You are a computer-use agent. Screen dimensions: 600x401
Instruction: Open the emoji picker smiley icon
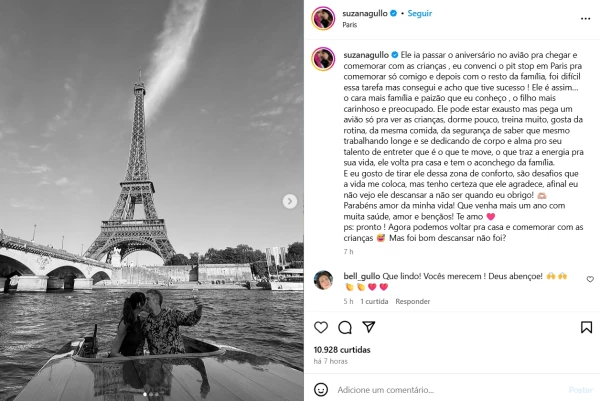point(321,390)
